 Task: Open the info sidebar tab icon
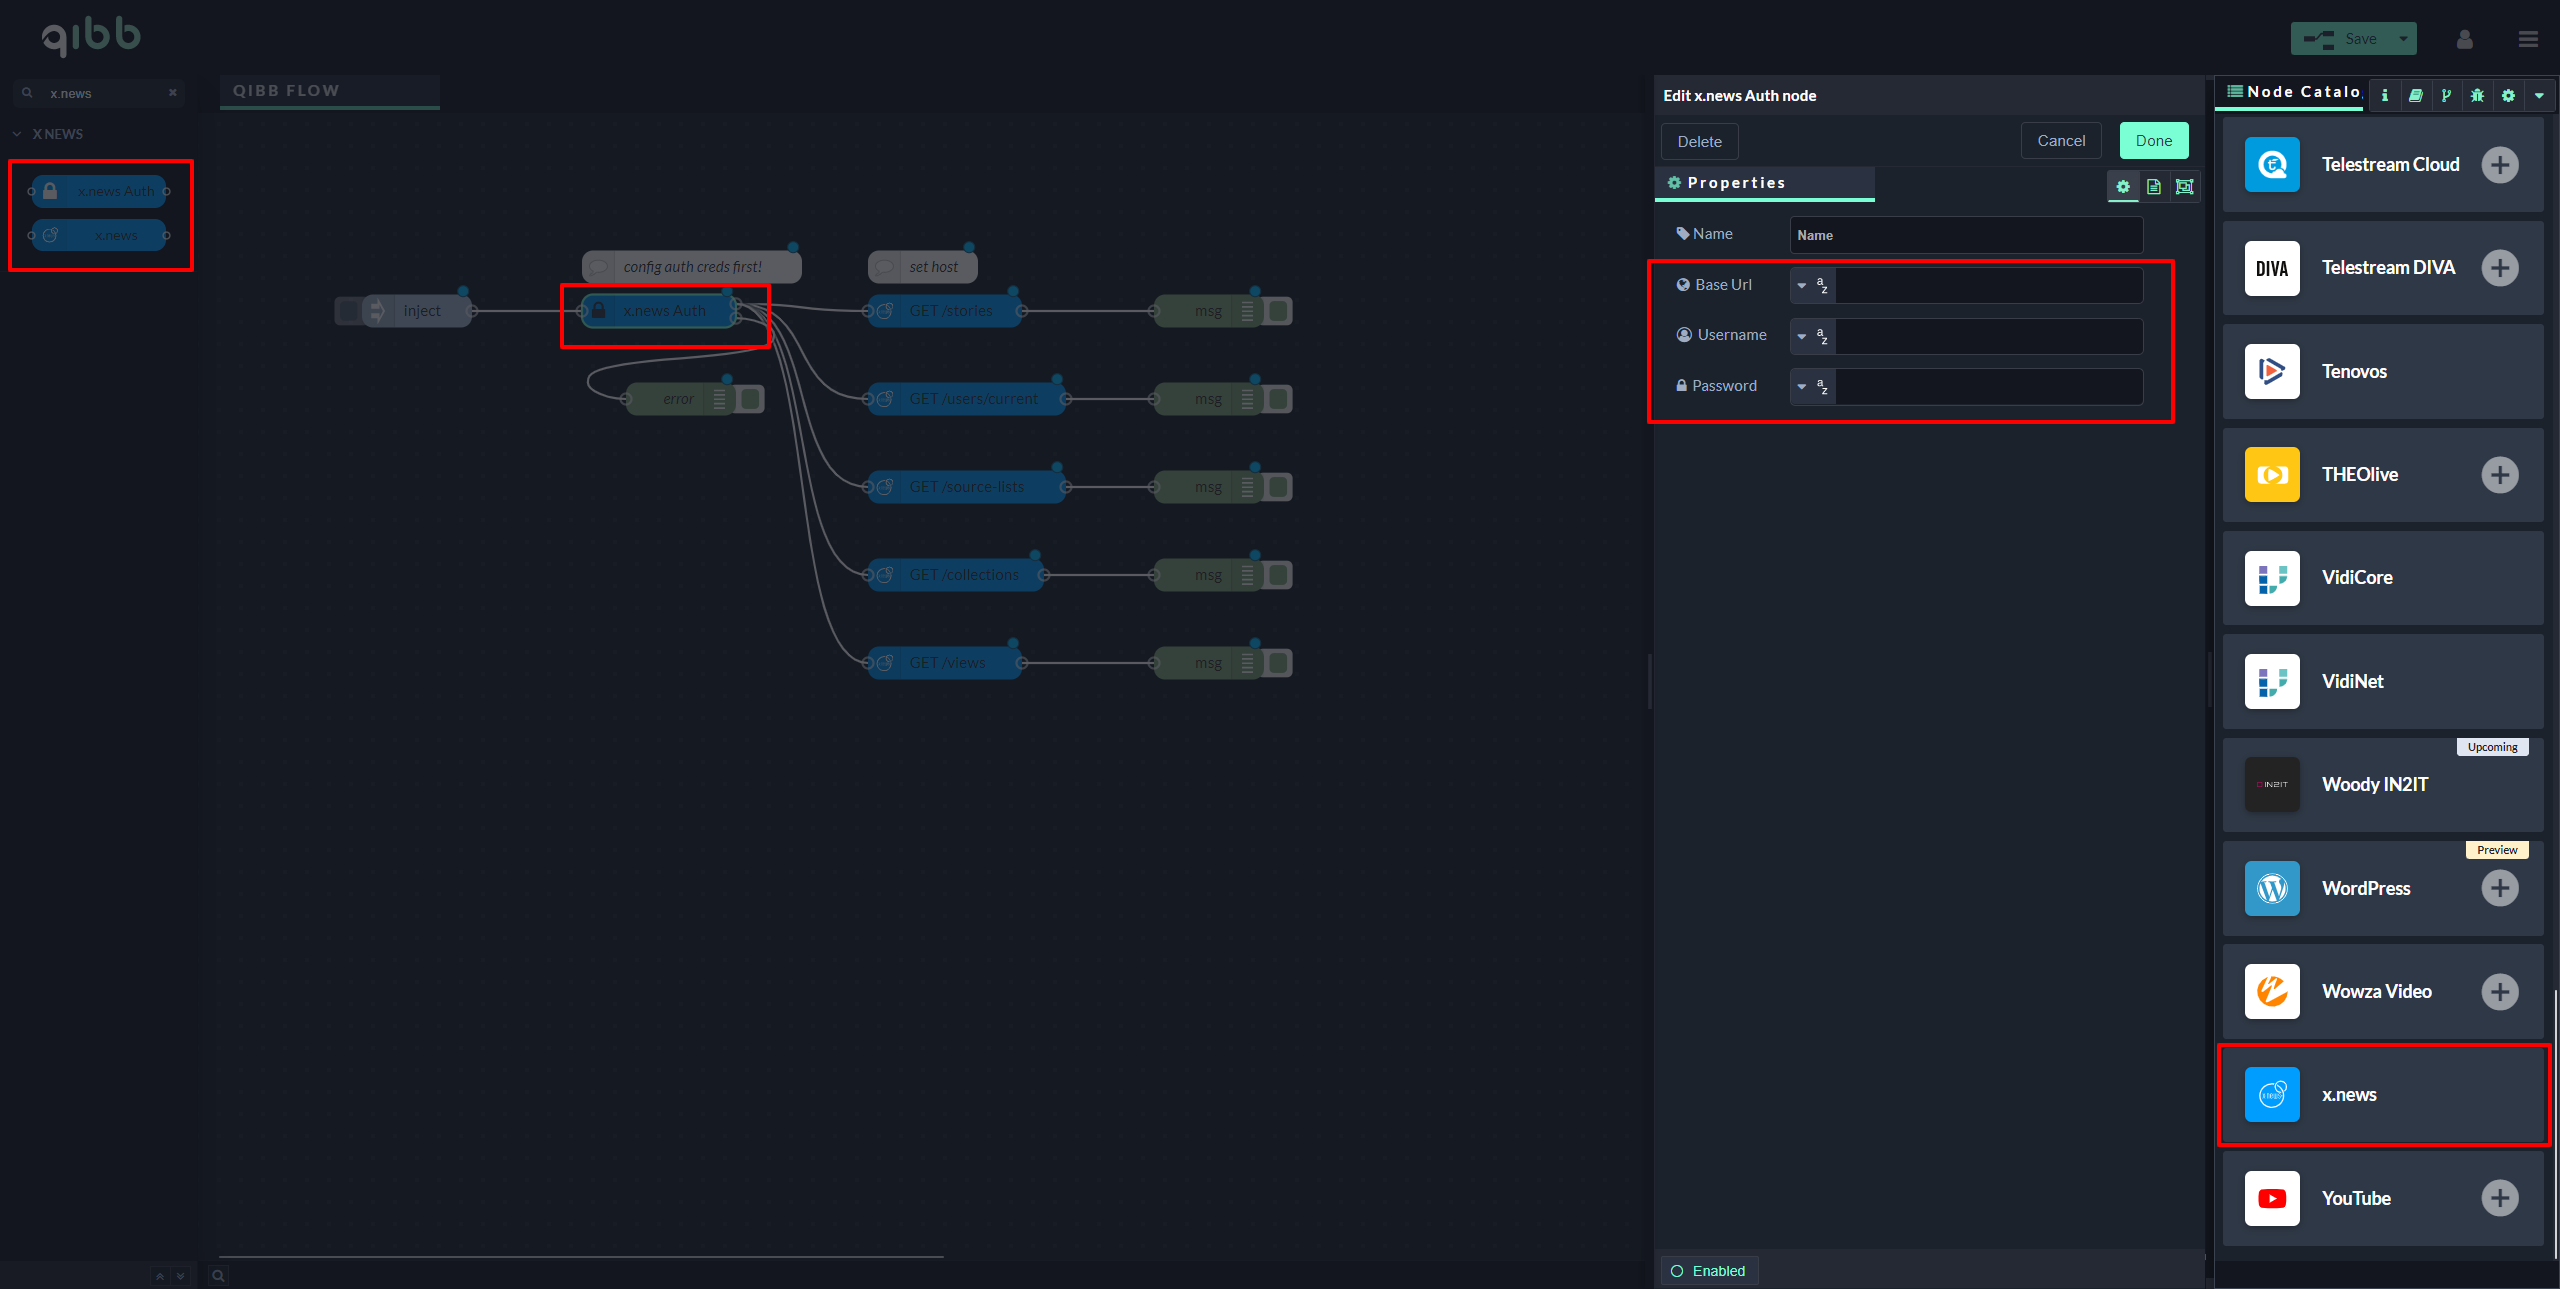[x=2385, y=96]
